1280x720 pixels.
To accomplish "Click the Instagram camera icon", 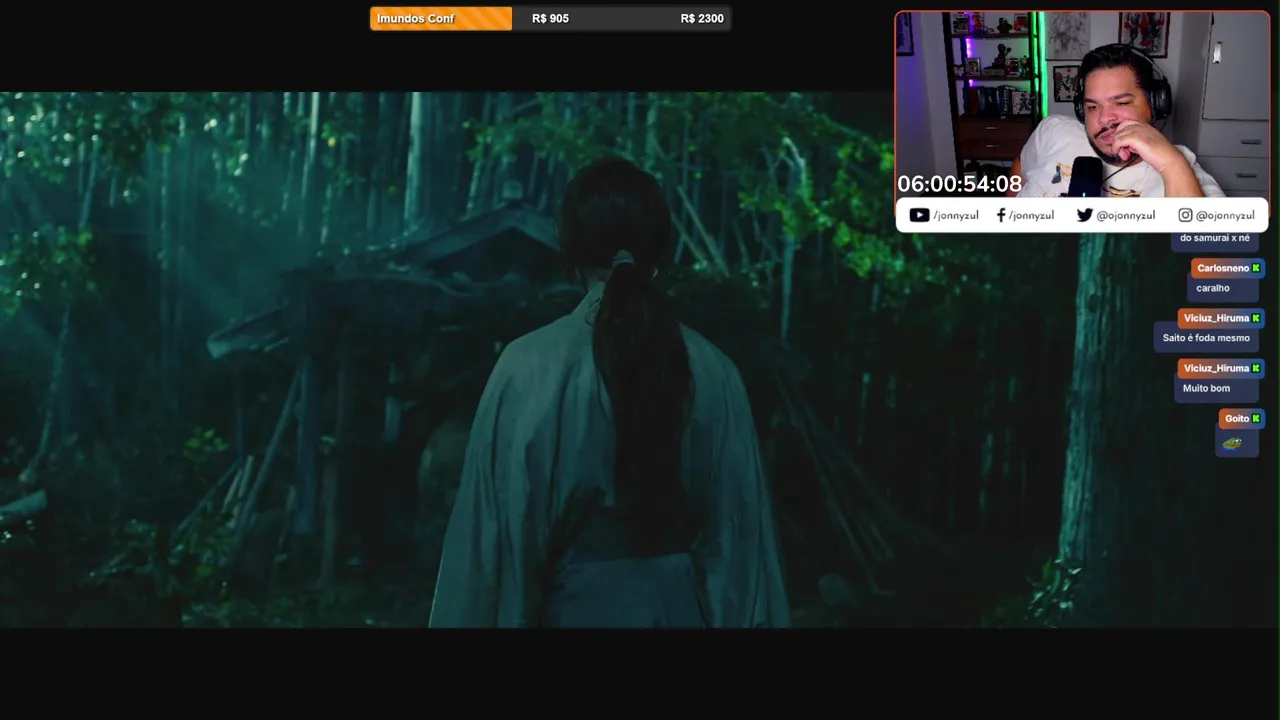I will point(1185,215).
